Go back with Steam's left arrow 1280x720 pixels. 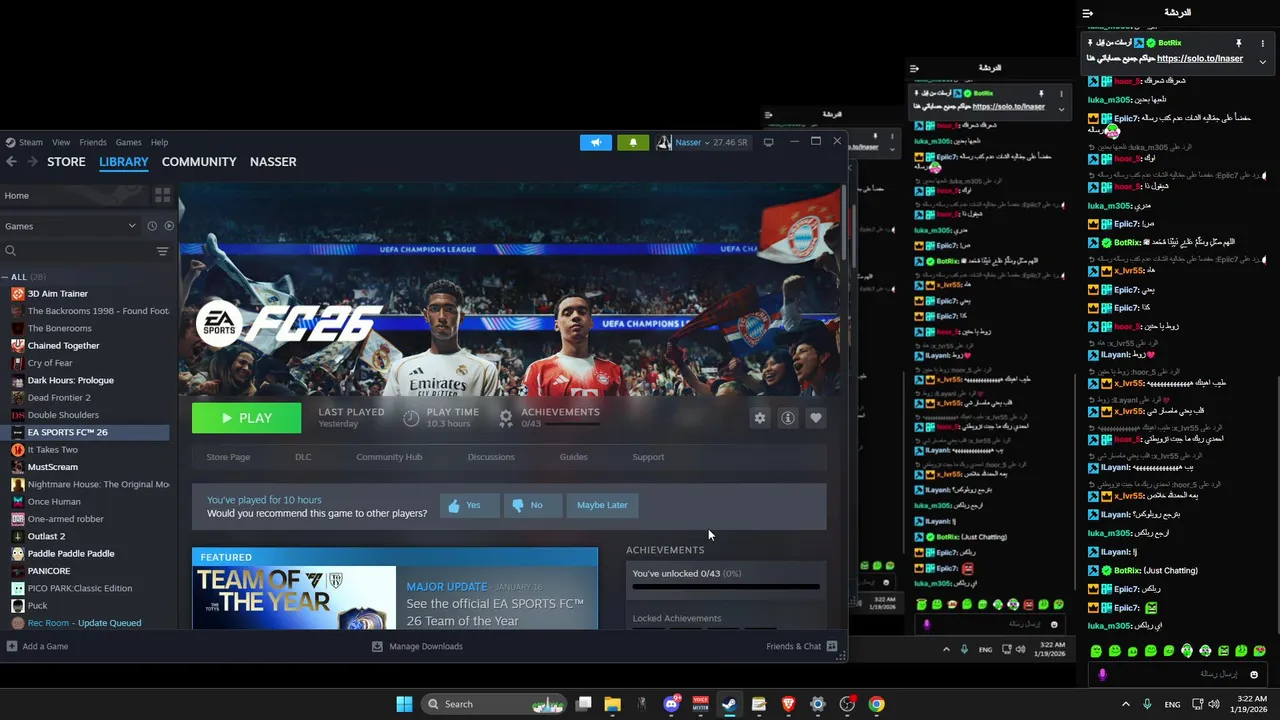point(12,161)
